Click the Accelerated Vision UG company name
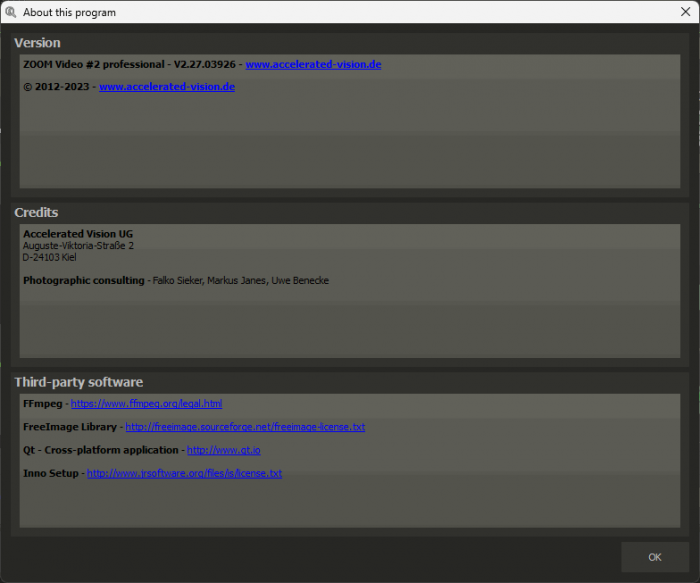 pyautogui.click(x=78, y=234)
